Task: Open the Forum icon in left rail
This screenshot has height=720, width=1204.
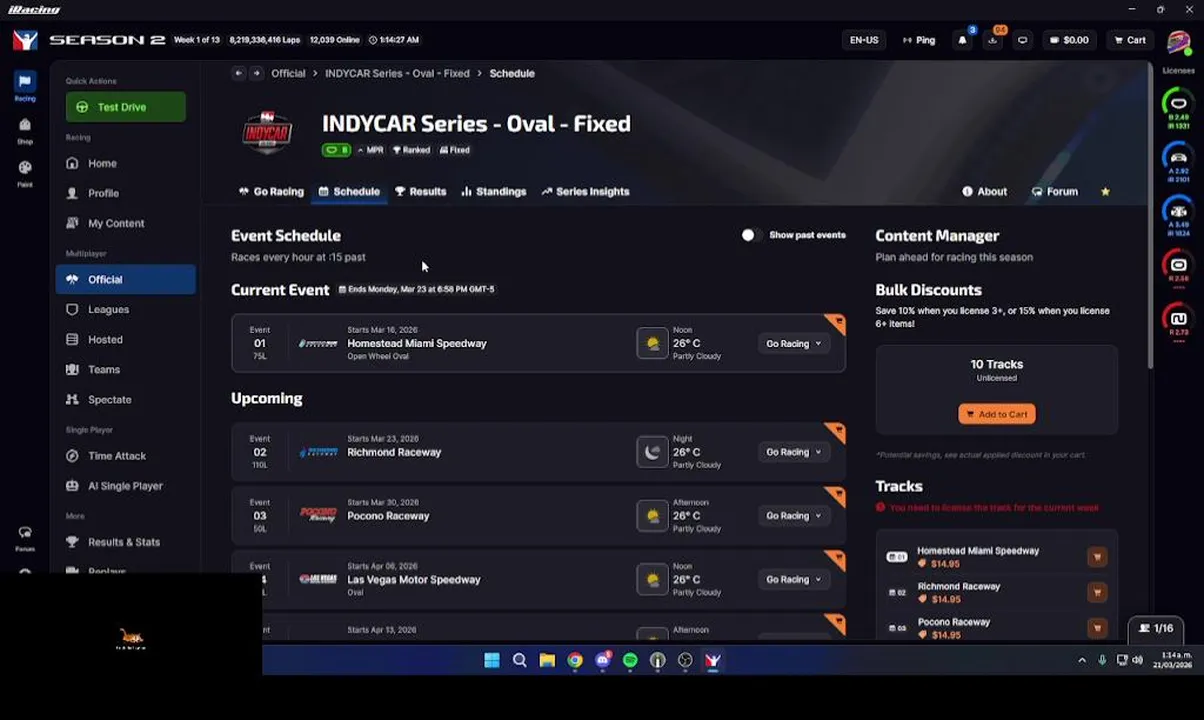Action: click(x=25, y=538)
